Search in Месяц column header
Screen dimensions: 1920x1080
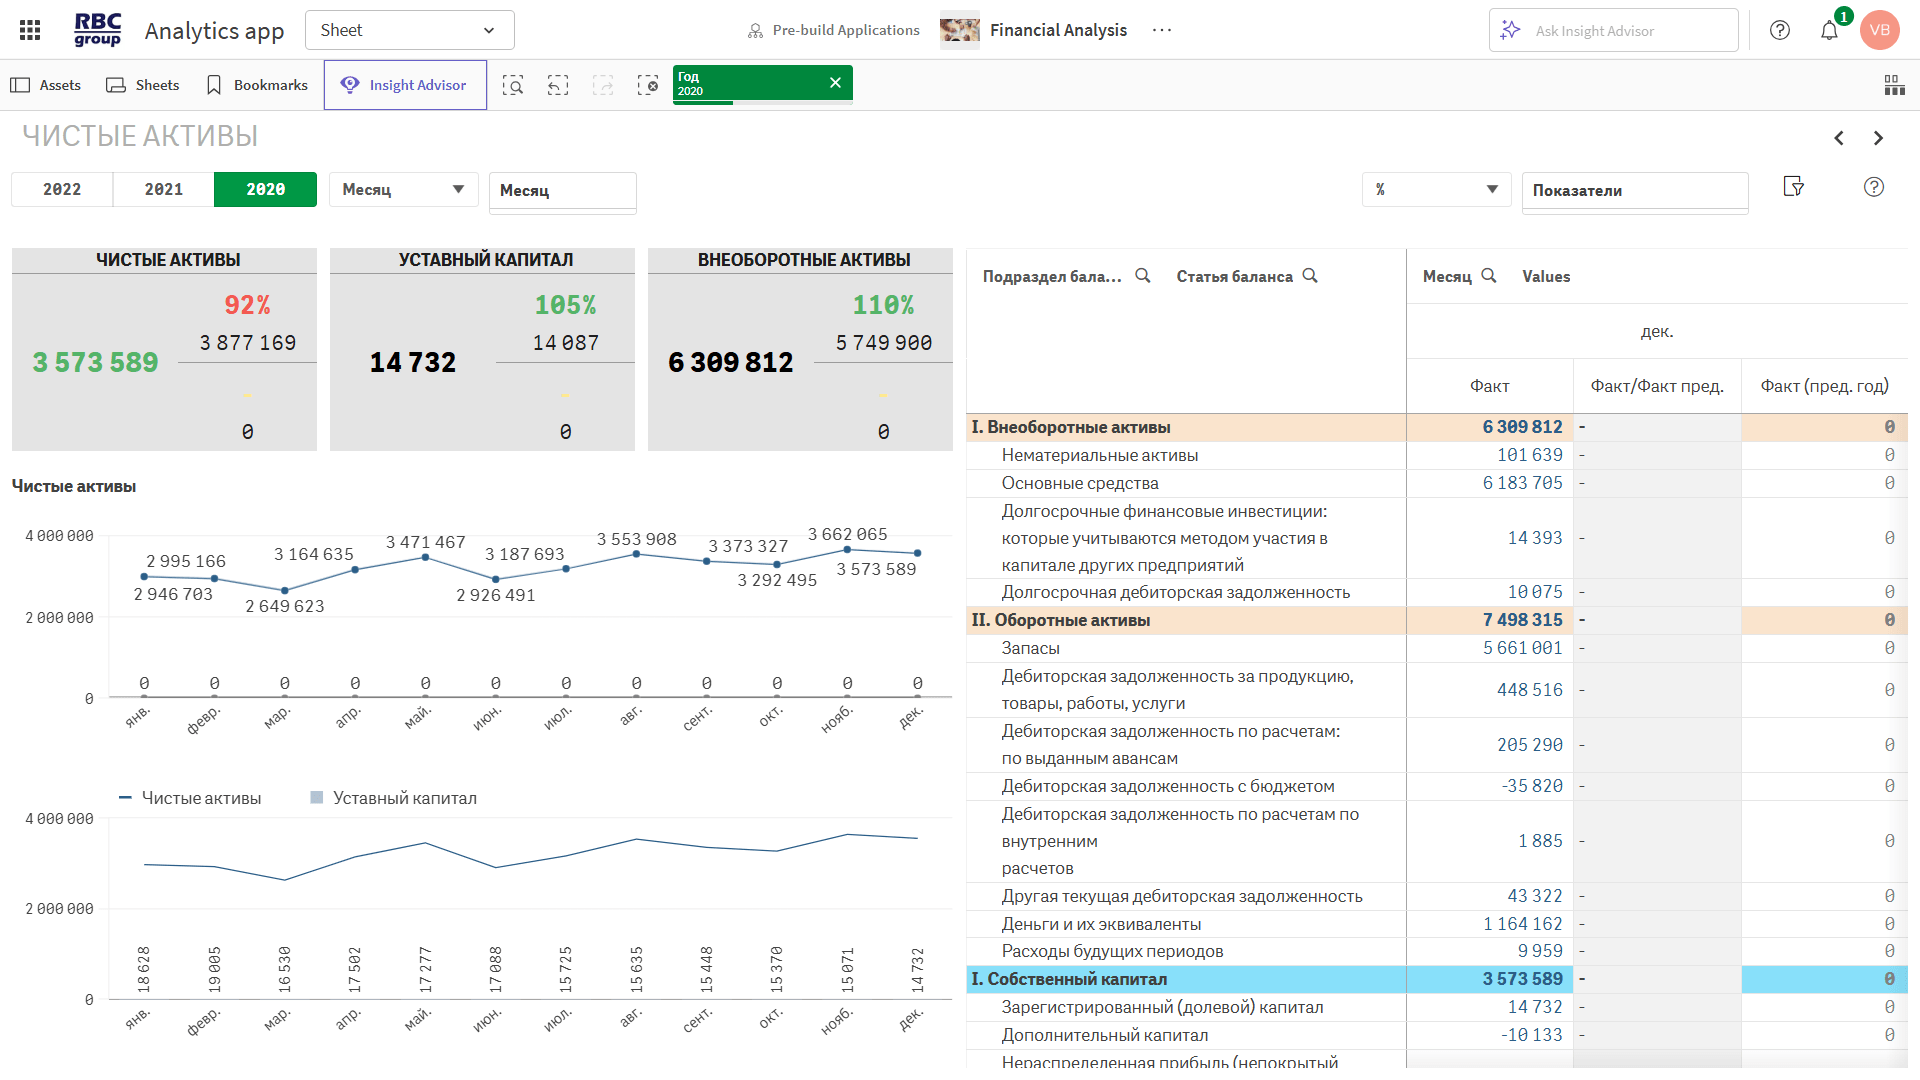(x=1488, y=276)
